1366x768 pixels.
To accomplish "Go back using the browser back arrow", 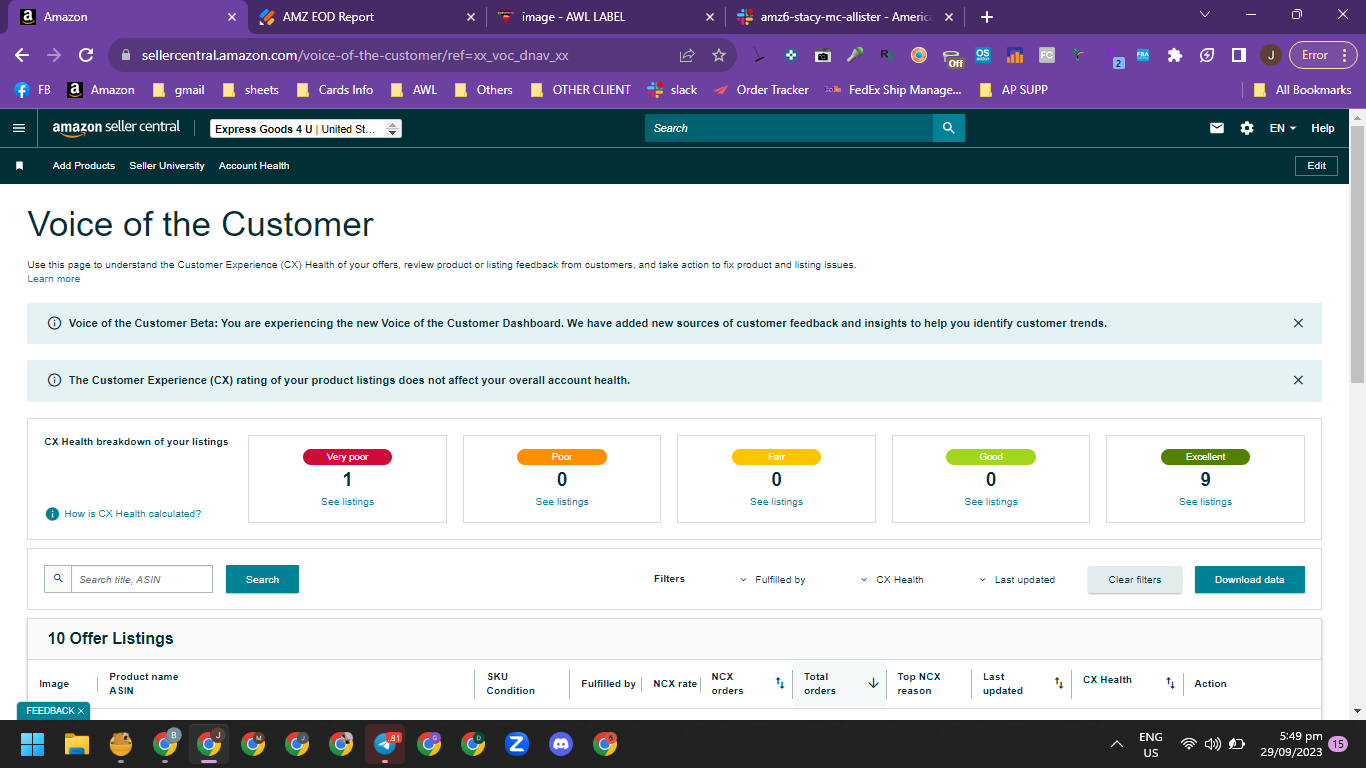I will (x=22, y=55).
